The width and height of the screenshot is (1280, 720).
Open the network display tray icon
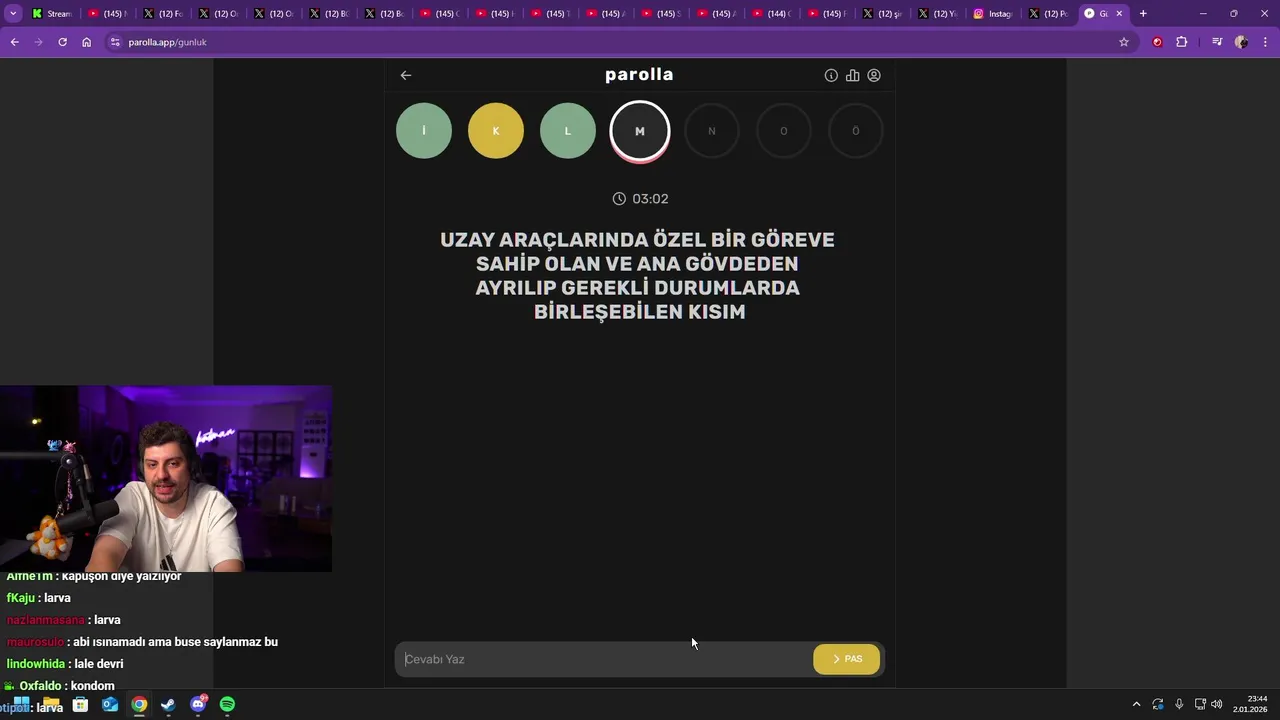click(1200, 704)
